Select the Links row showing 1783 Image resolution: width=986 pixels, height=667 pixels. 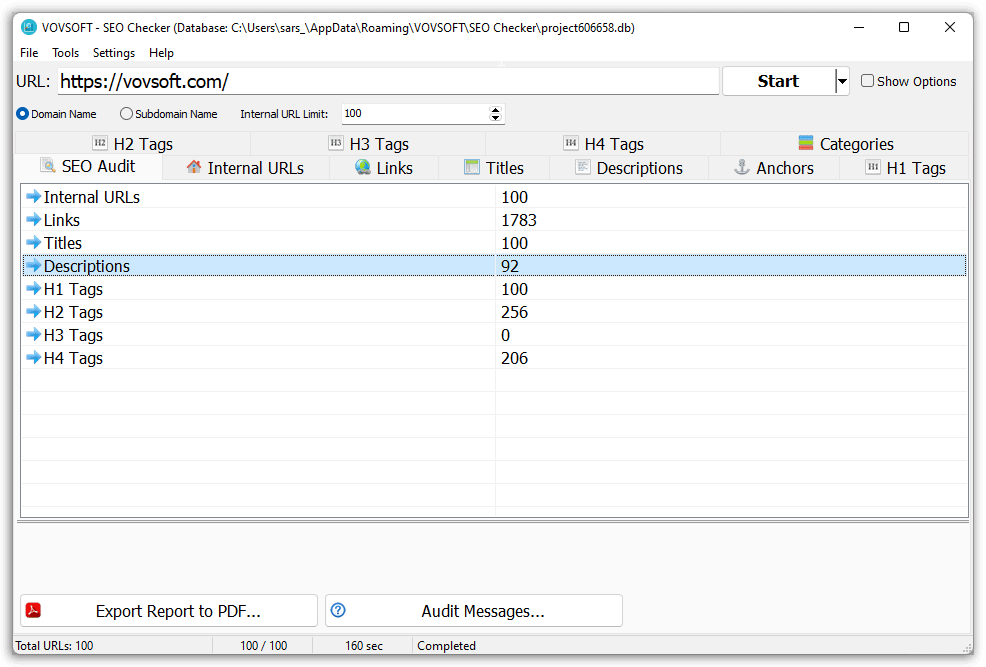coord(494,220)
